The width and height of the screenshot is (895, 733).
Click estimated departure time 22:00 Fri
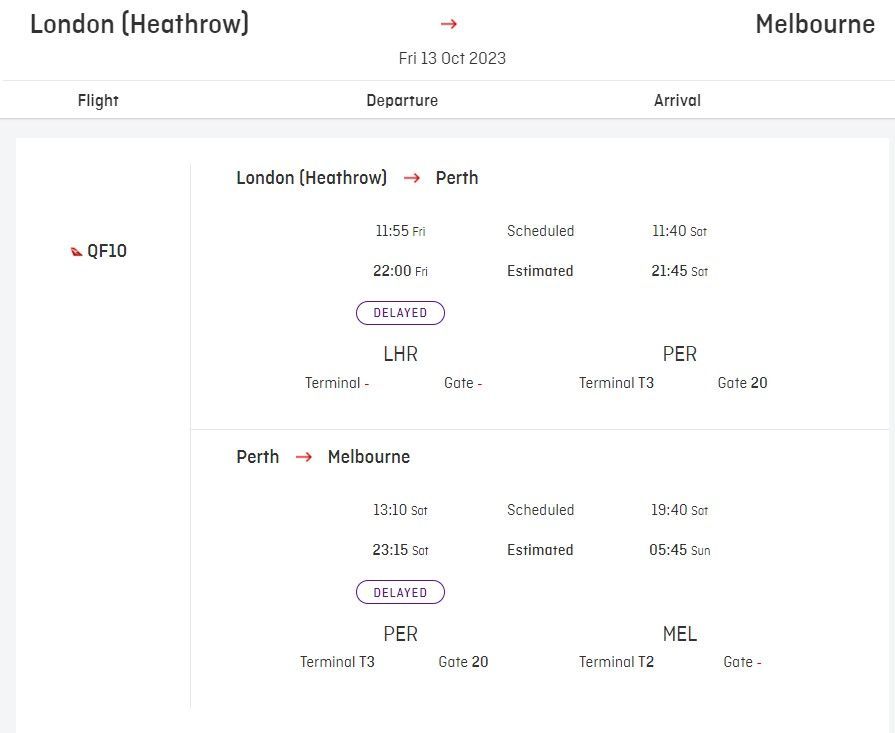(x=400, y=271)
